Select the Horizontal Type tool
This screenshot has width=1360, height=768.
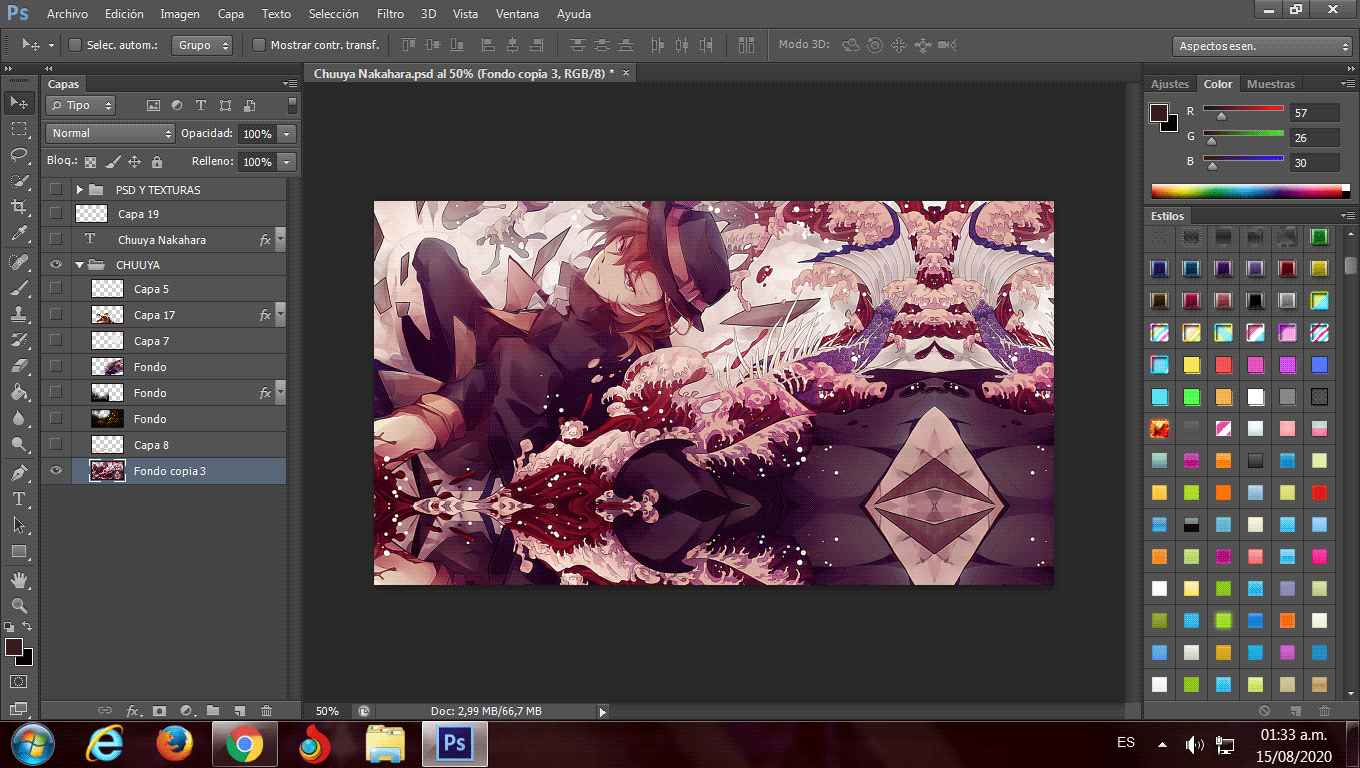pyautogui.click(x=19, y=498)
